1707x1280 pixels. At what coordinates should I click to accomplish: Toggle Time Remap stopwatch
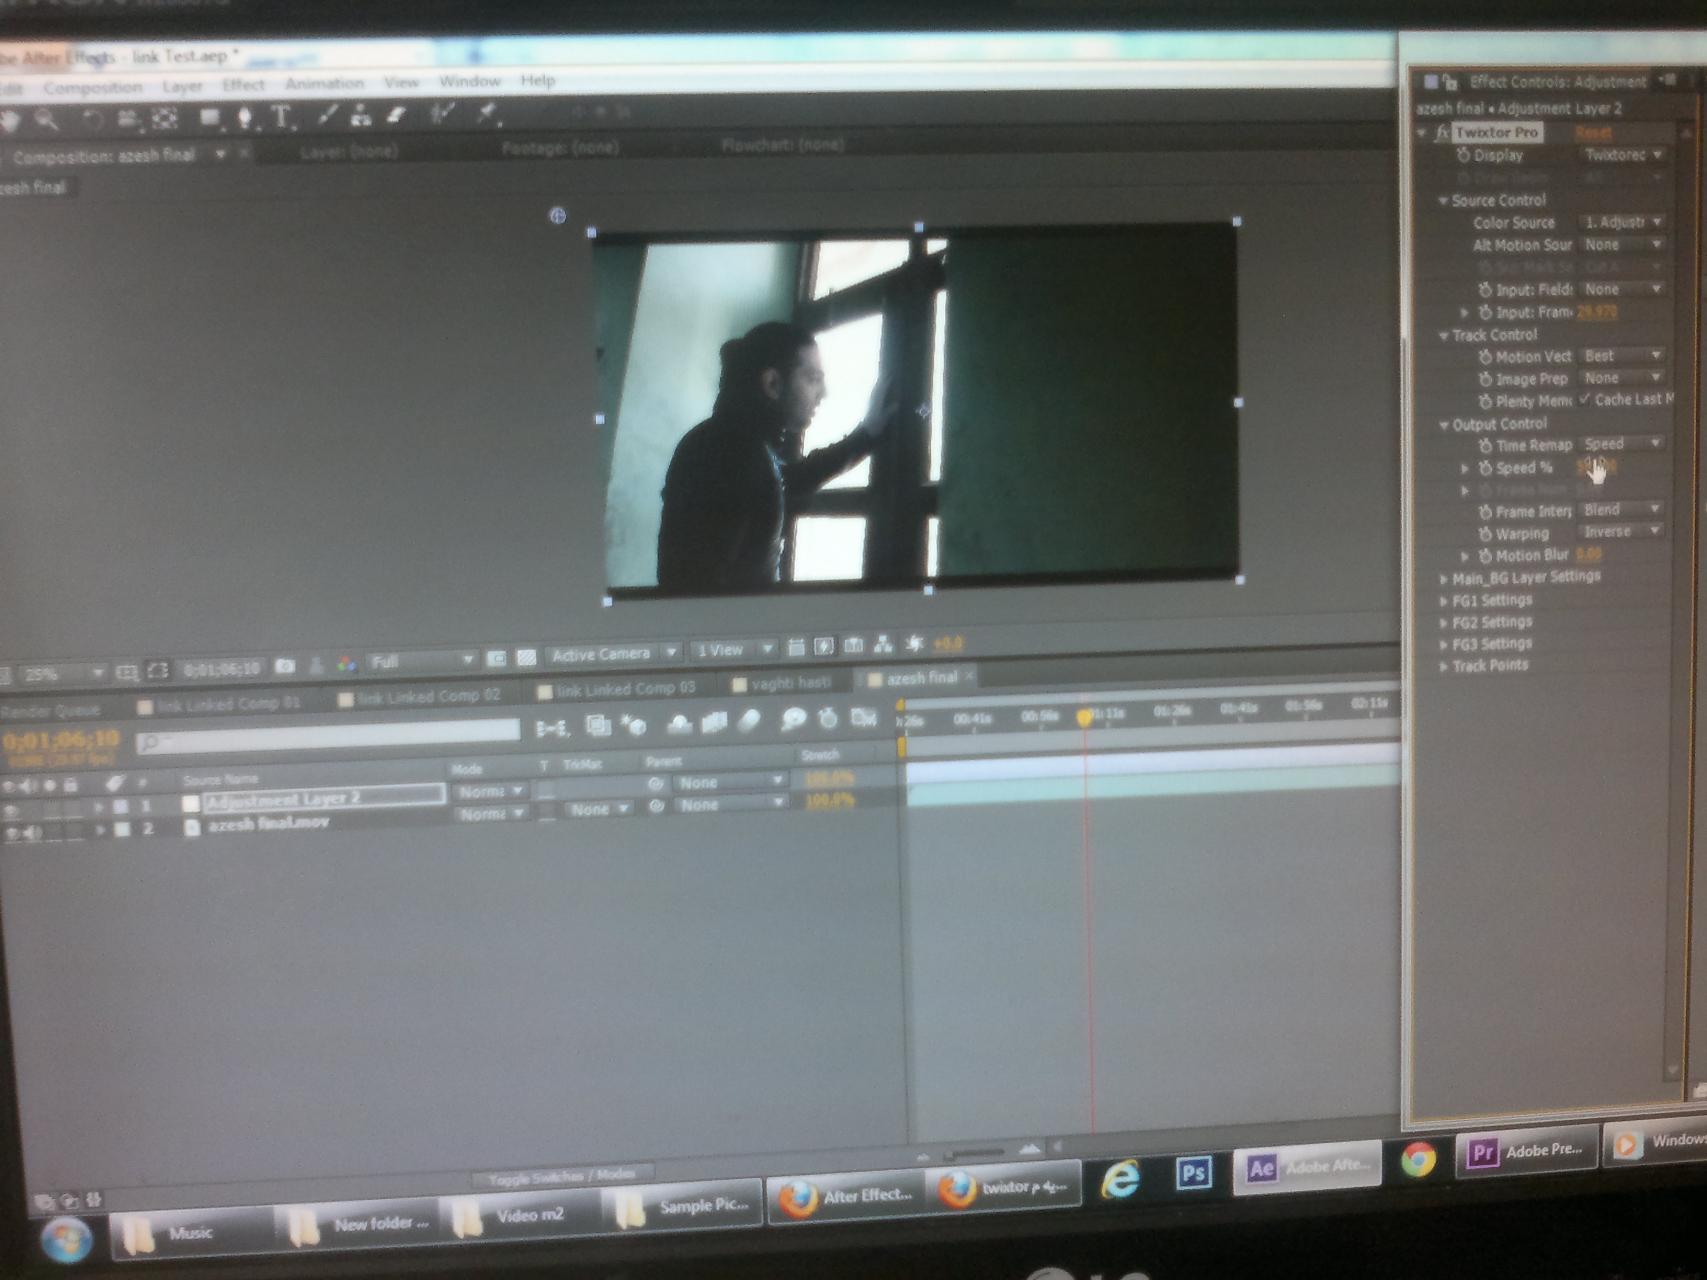[1485, 446]
